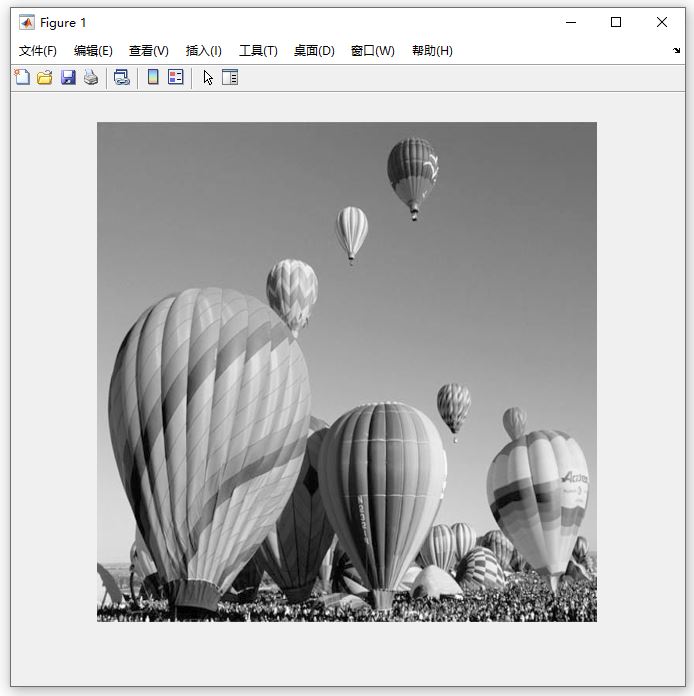
Task: Open the 帮助(H) menu
Action: [432, 51]
